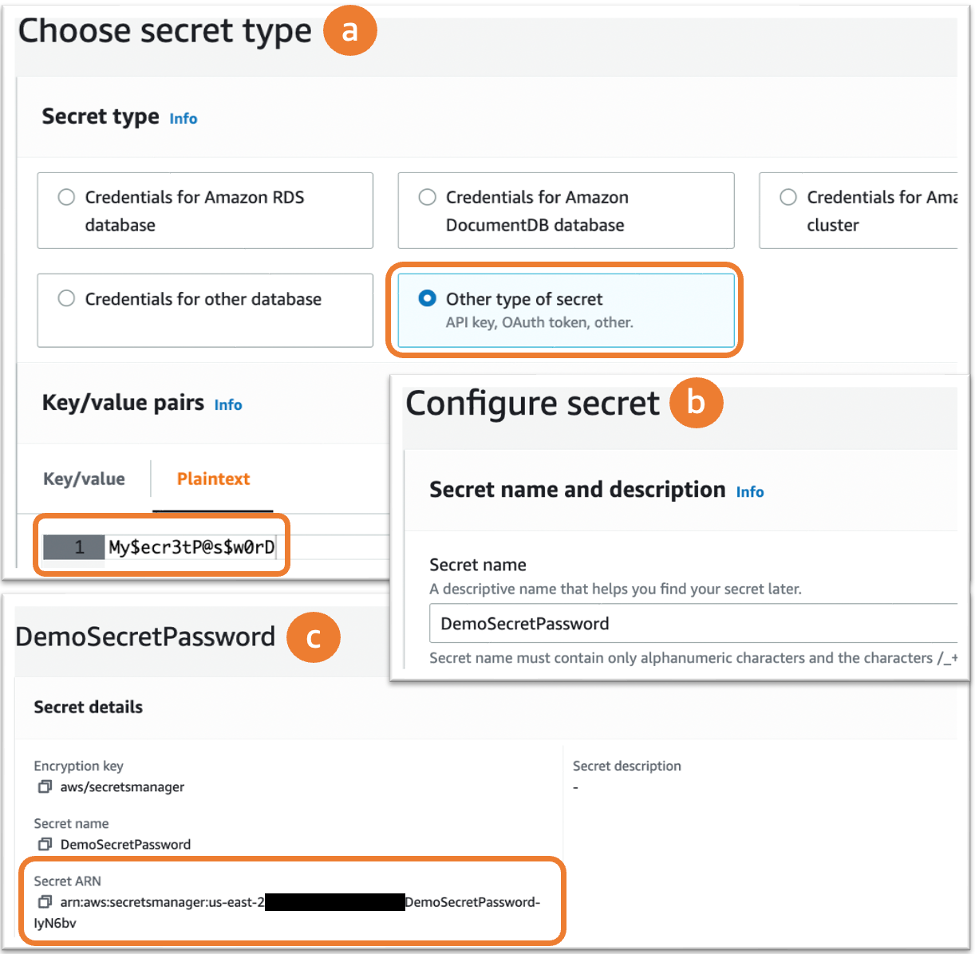This screenshot has width=977, height=954.
Task: Copy the aws/secretsmanager encryption key value
Action: (x=45, y=787)
